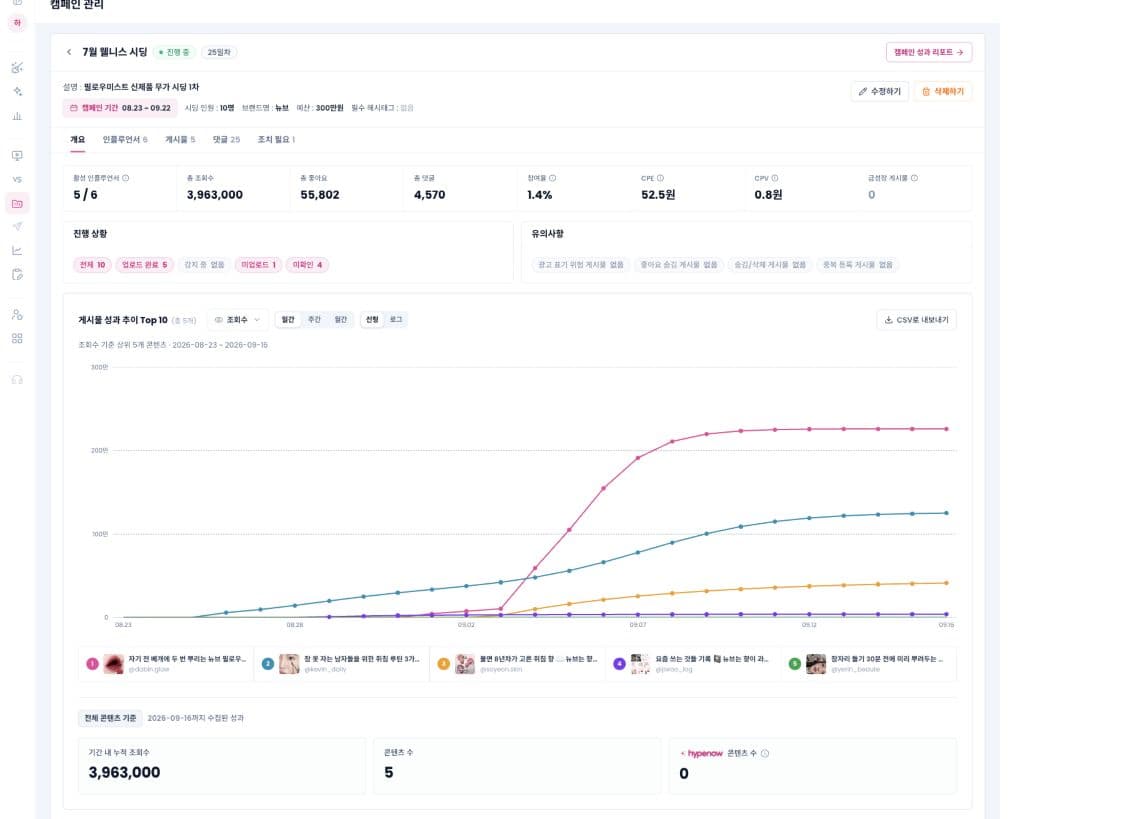Filter progress by 미확인 4 chip

307,265
